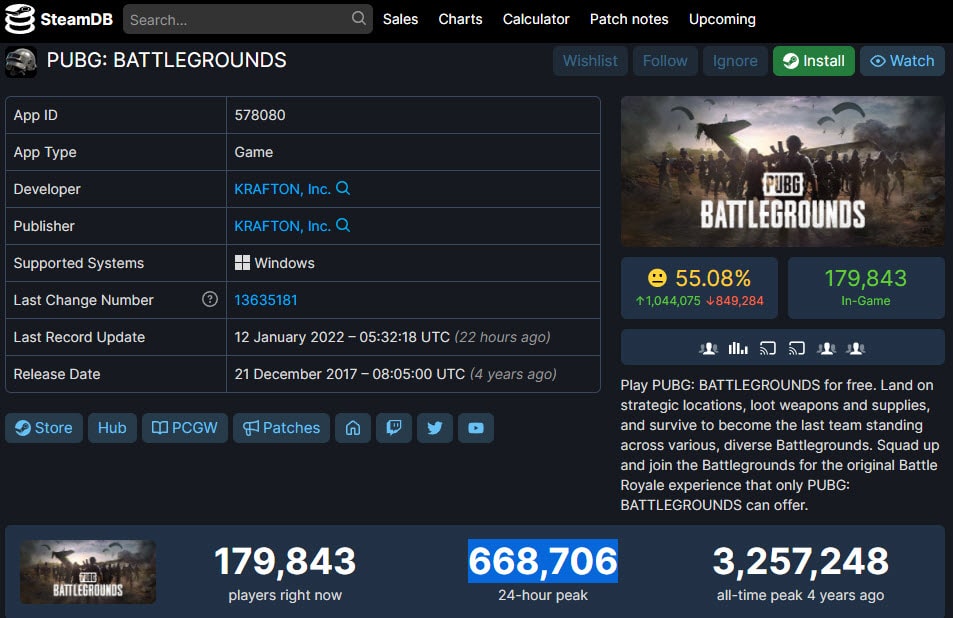Open the Sales menu
Viewport: 953px width, 618px height.
click(x=401, y=19)
